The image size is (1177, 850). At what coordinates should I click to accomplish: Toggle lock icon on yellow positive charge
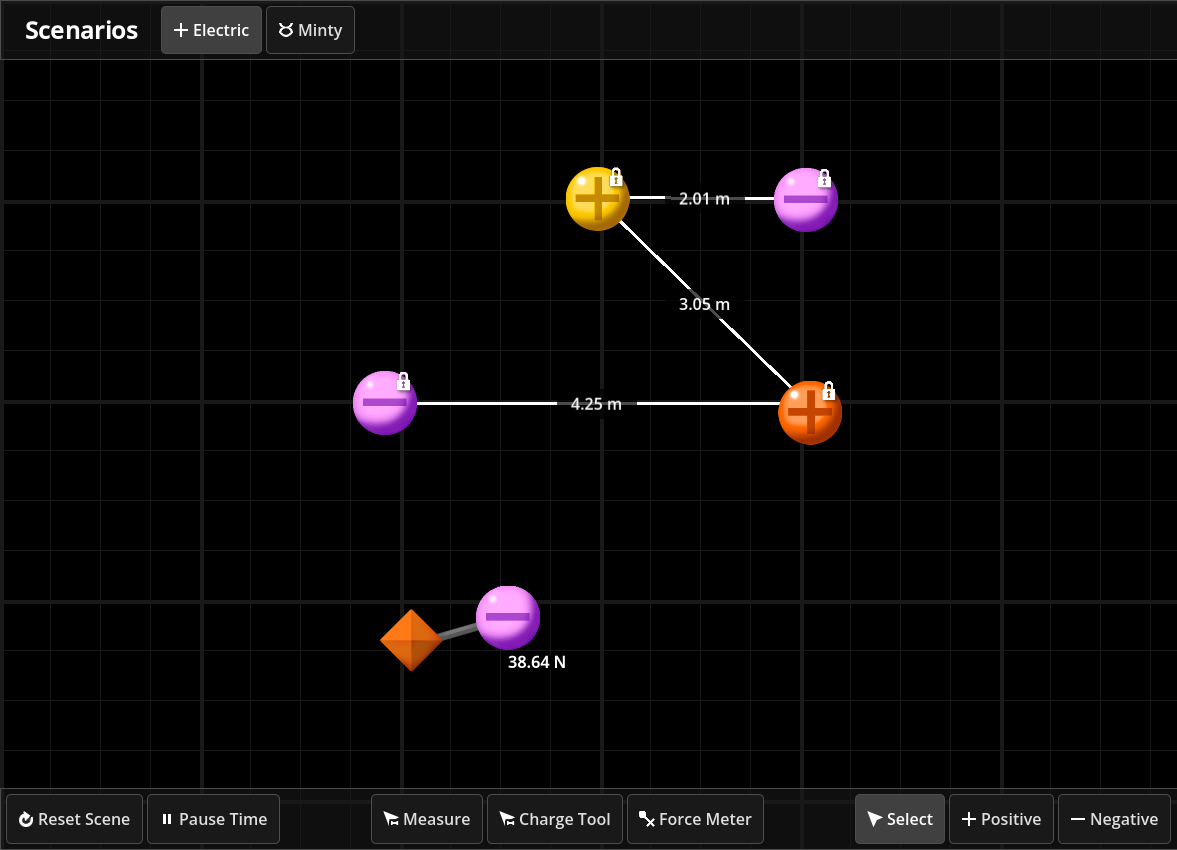pyautogui.click(x=616, y=178)
